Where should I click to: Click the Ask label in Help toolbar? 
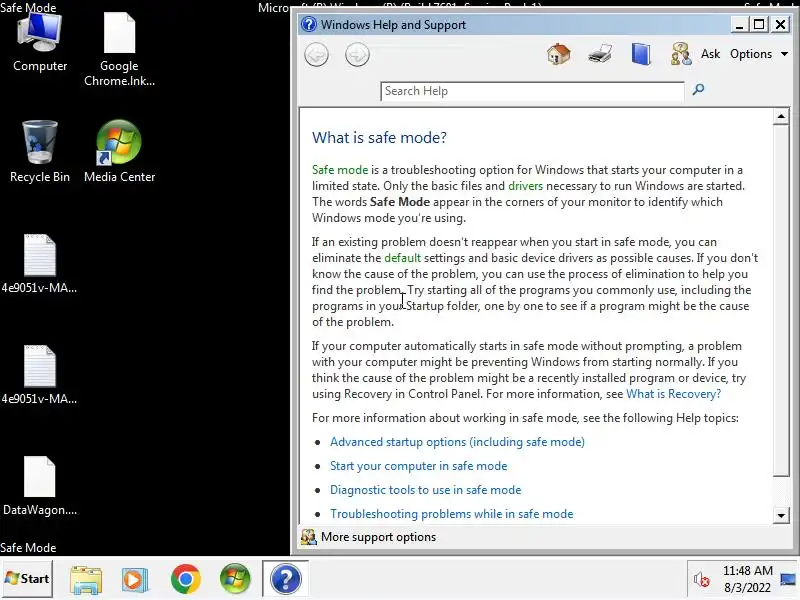(710, 54)
